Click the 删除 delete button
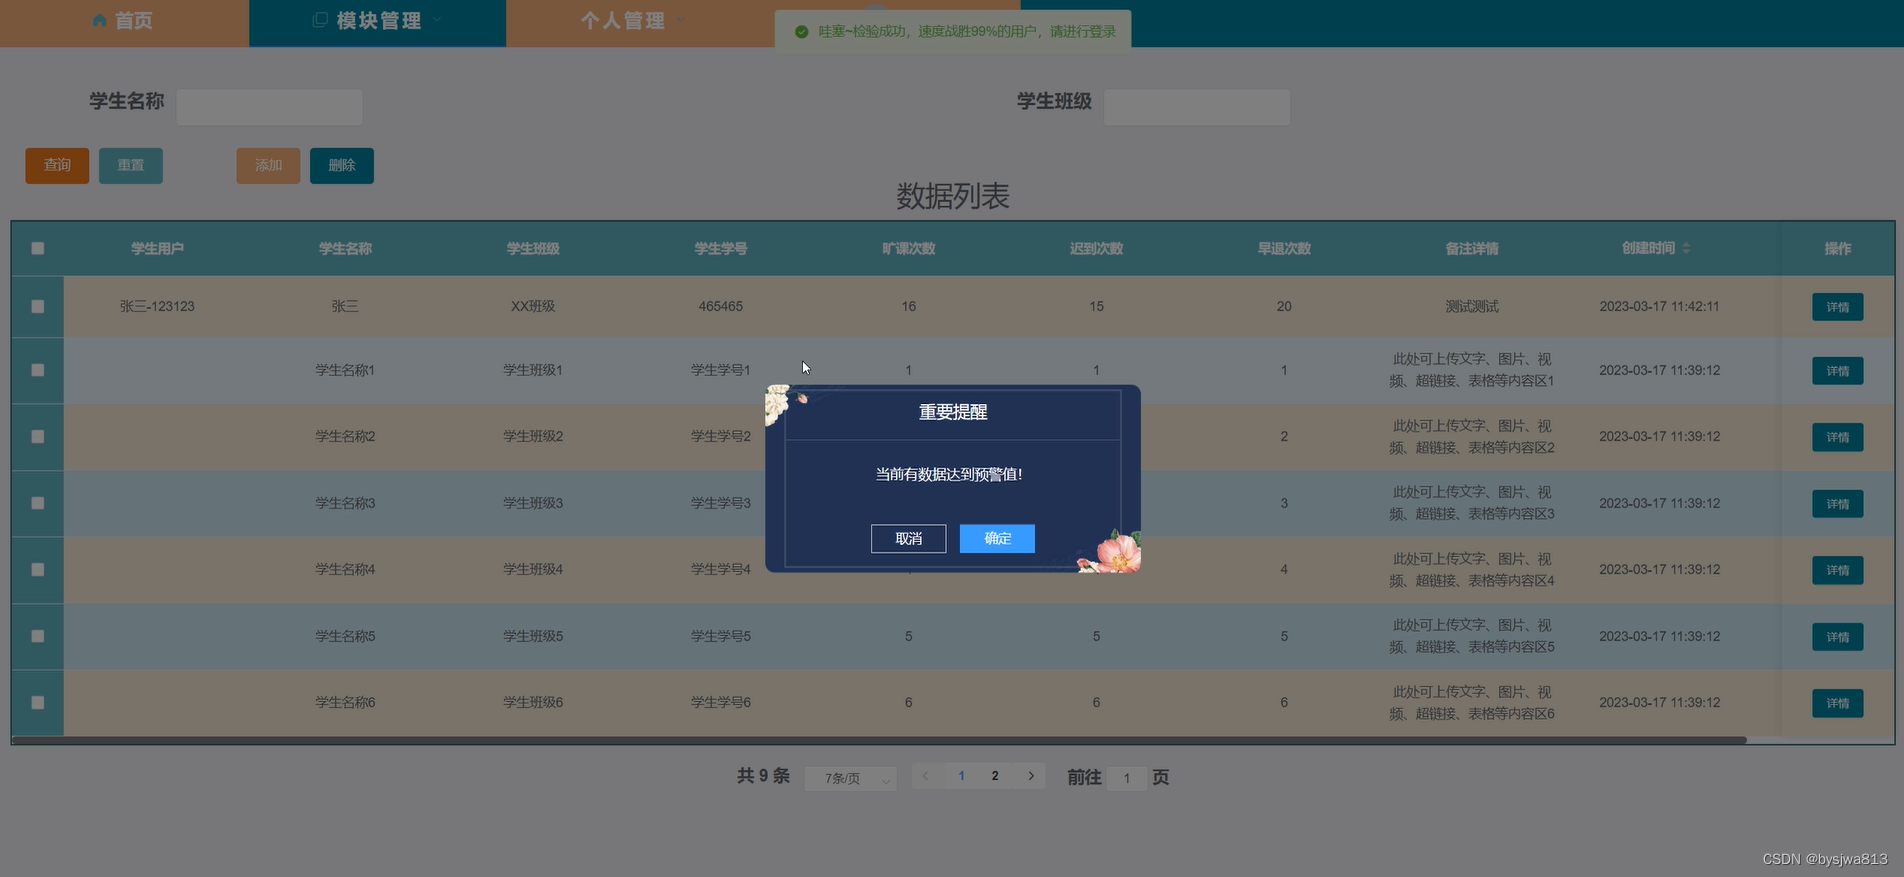 click(341, 166)
